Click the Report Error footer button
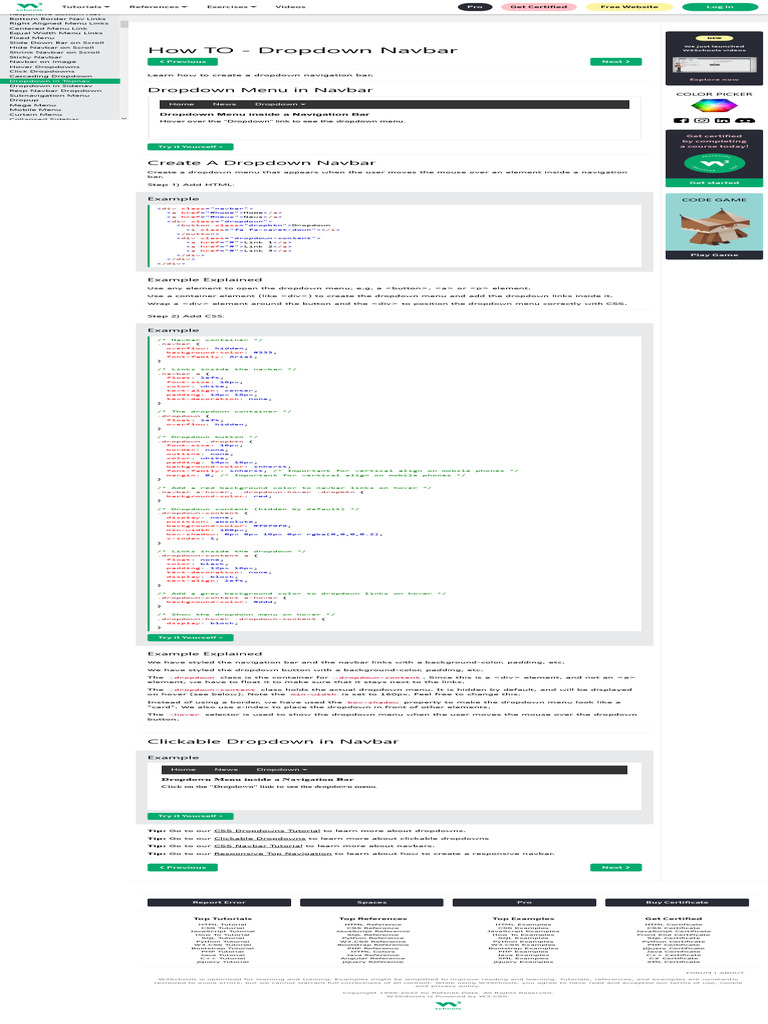The height and width of the screenshot is (1024, 768). (219, 903)
